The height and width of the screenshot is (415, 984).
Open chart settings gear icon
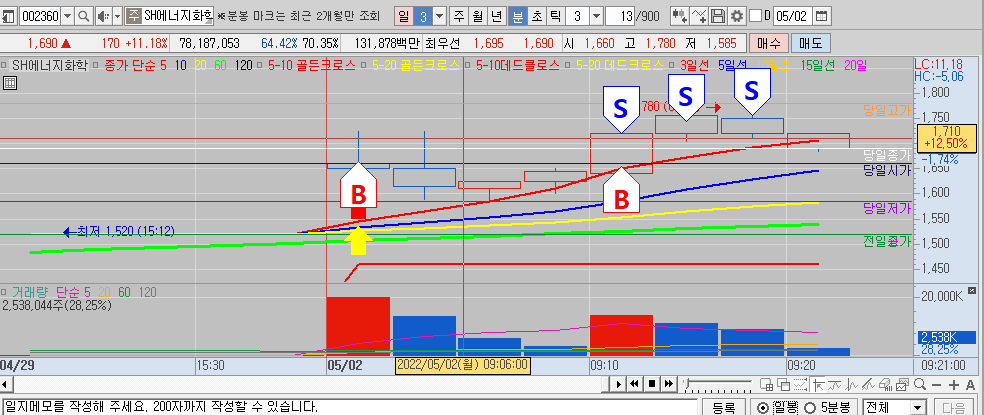(x=737, y=16)
